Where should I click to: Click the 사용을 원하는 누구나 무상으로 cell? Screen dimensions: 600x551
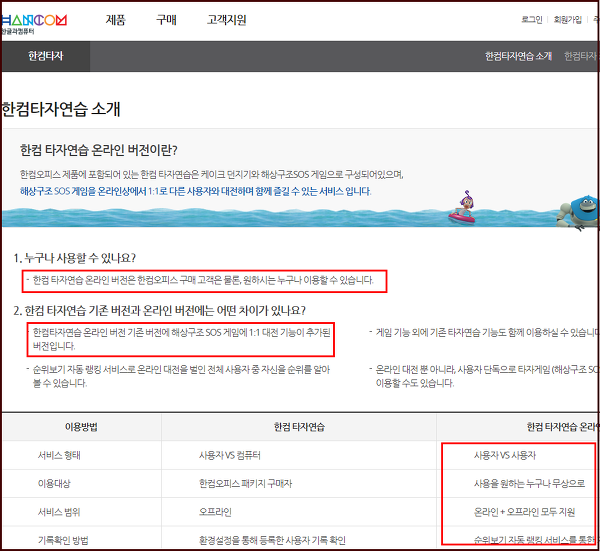[529, 484]
